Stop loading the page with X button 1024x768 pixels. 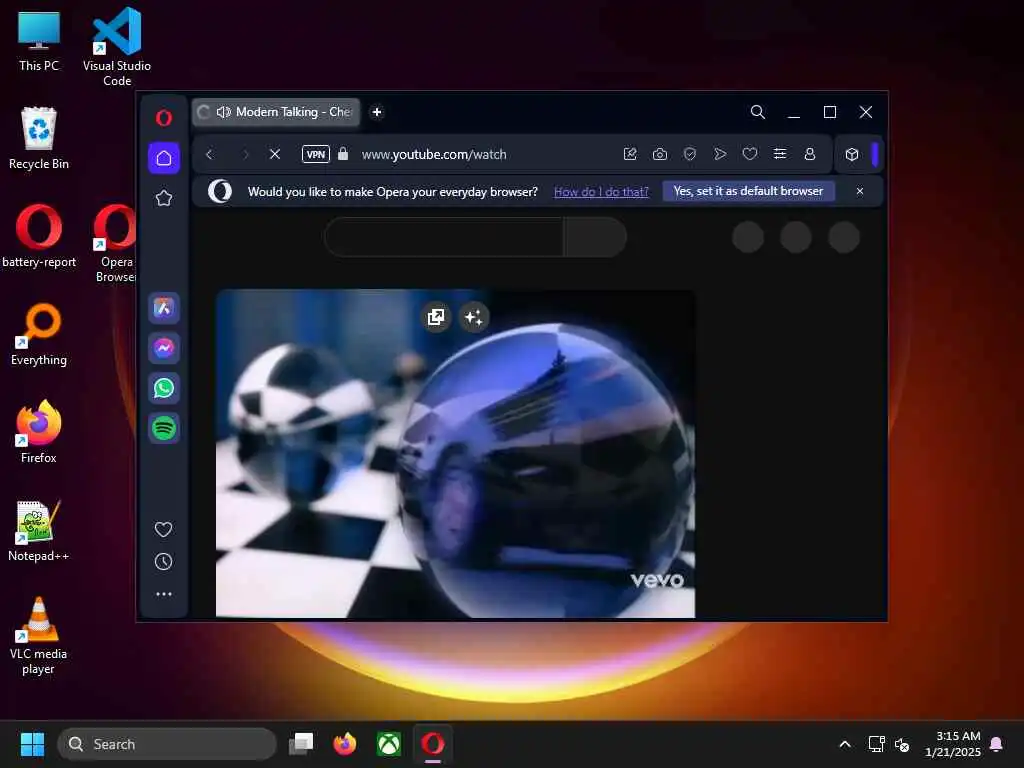click(275, 155)
